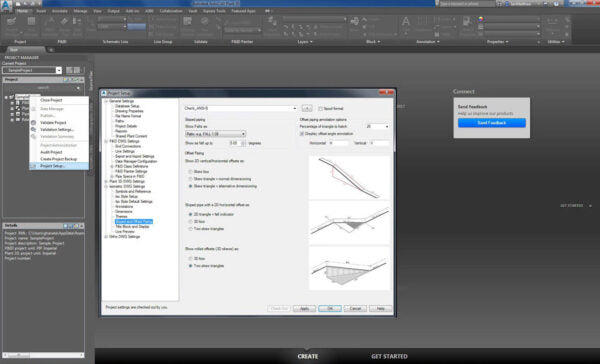Click the large Text tool icon in Annotation panel

406,22
